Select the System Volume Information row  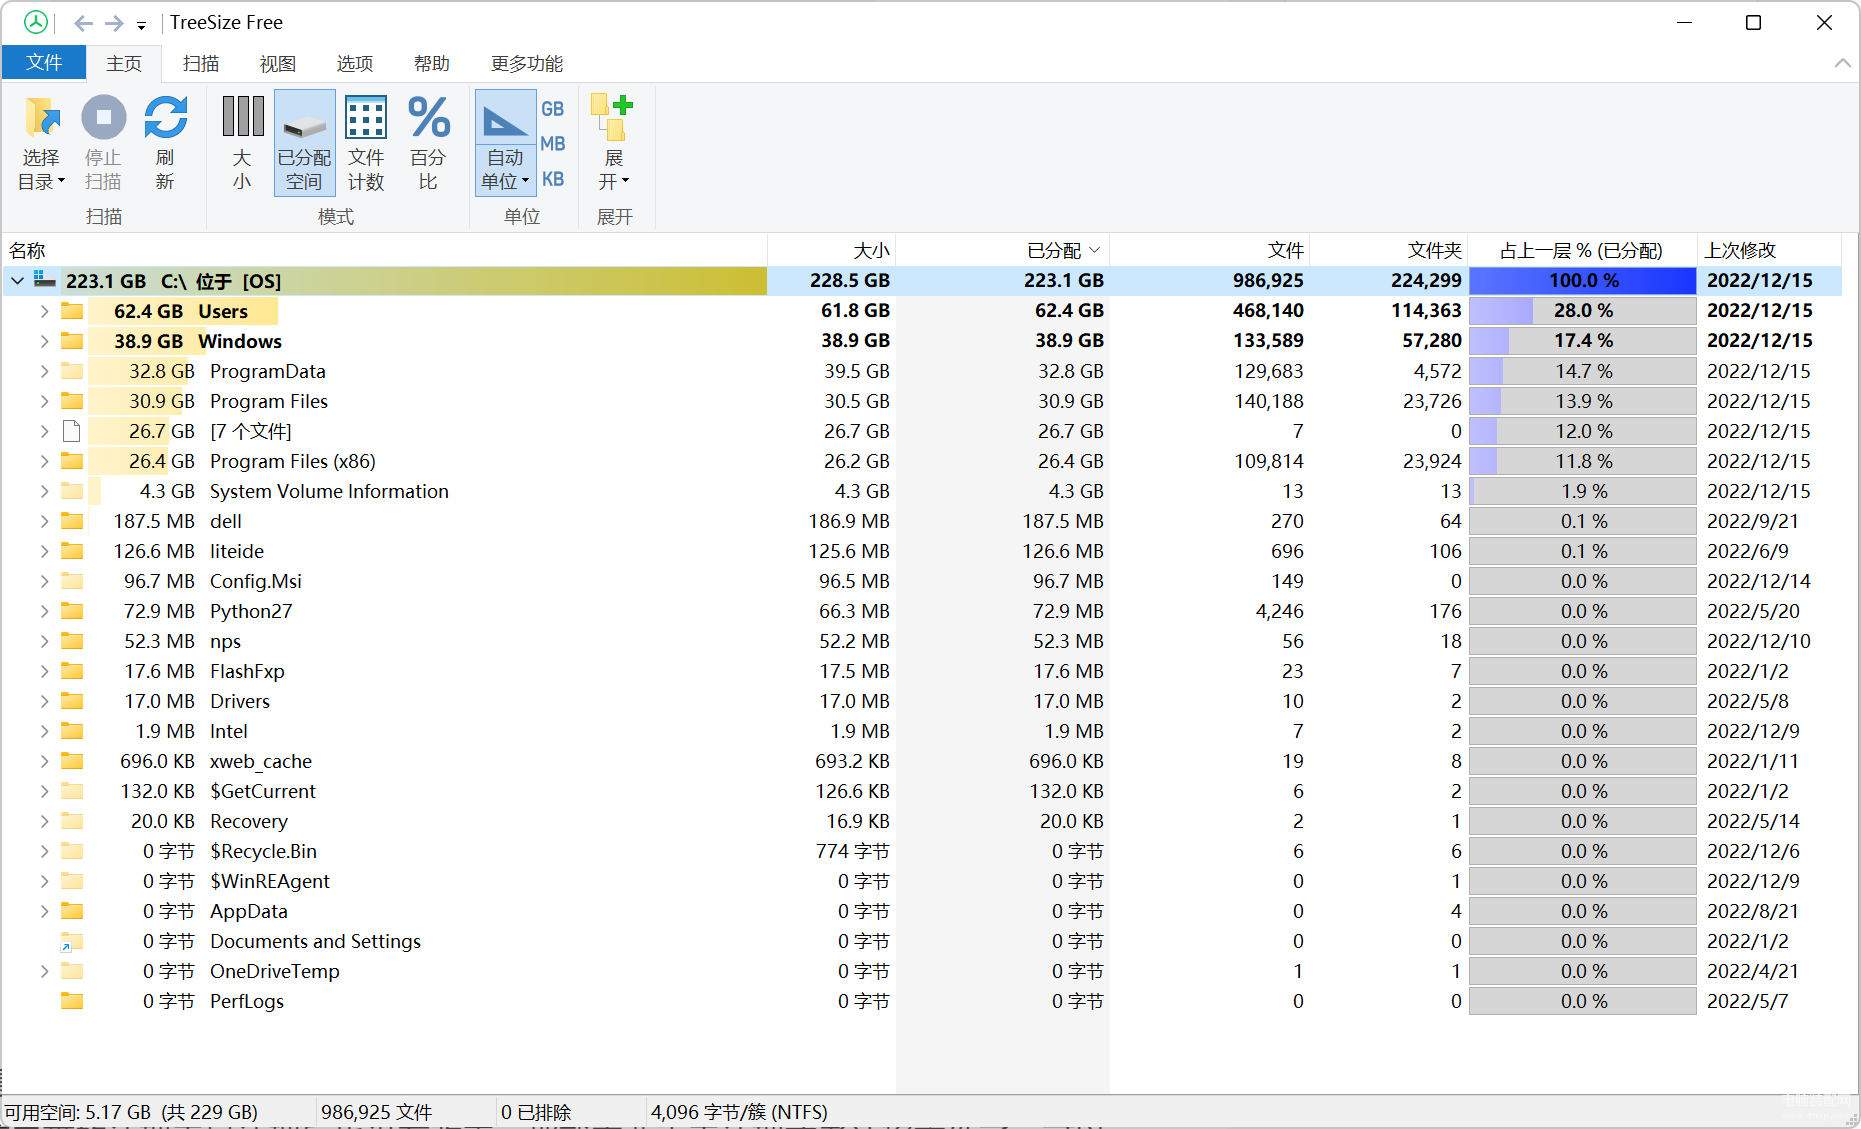921,491
